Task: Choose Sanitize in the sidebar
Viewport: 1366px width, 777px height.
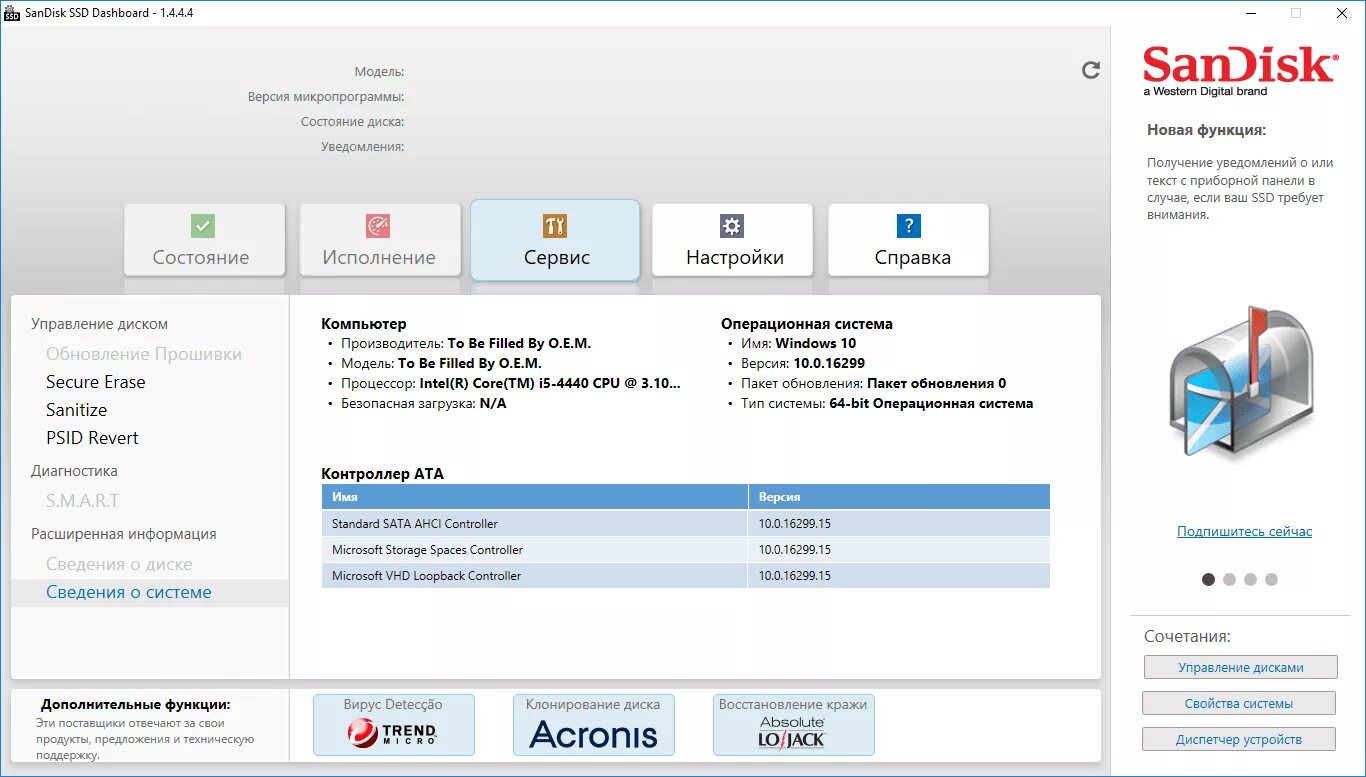Action: click(x=76, y=410)
